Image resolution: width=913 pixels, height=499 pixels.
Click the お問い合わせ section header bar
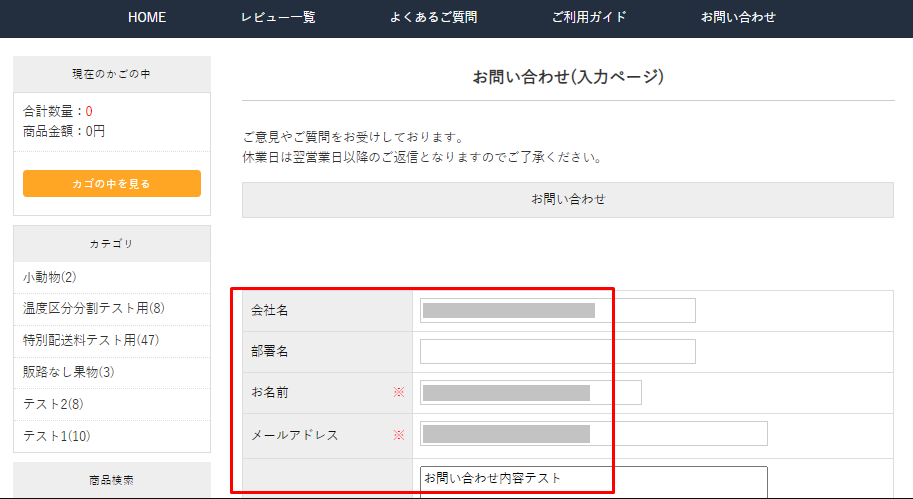[568, 199]
